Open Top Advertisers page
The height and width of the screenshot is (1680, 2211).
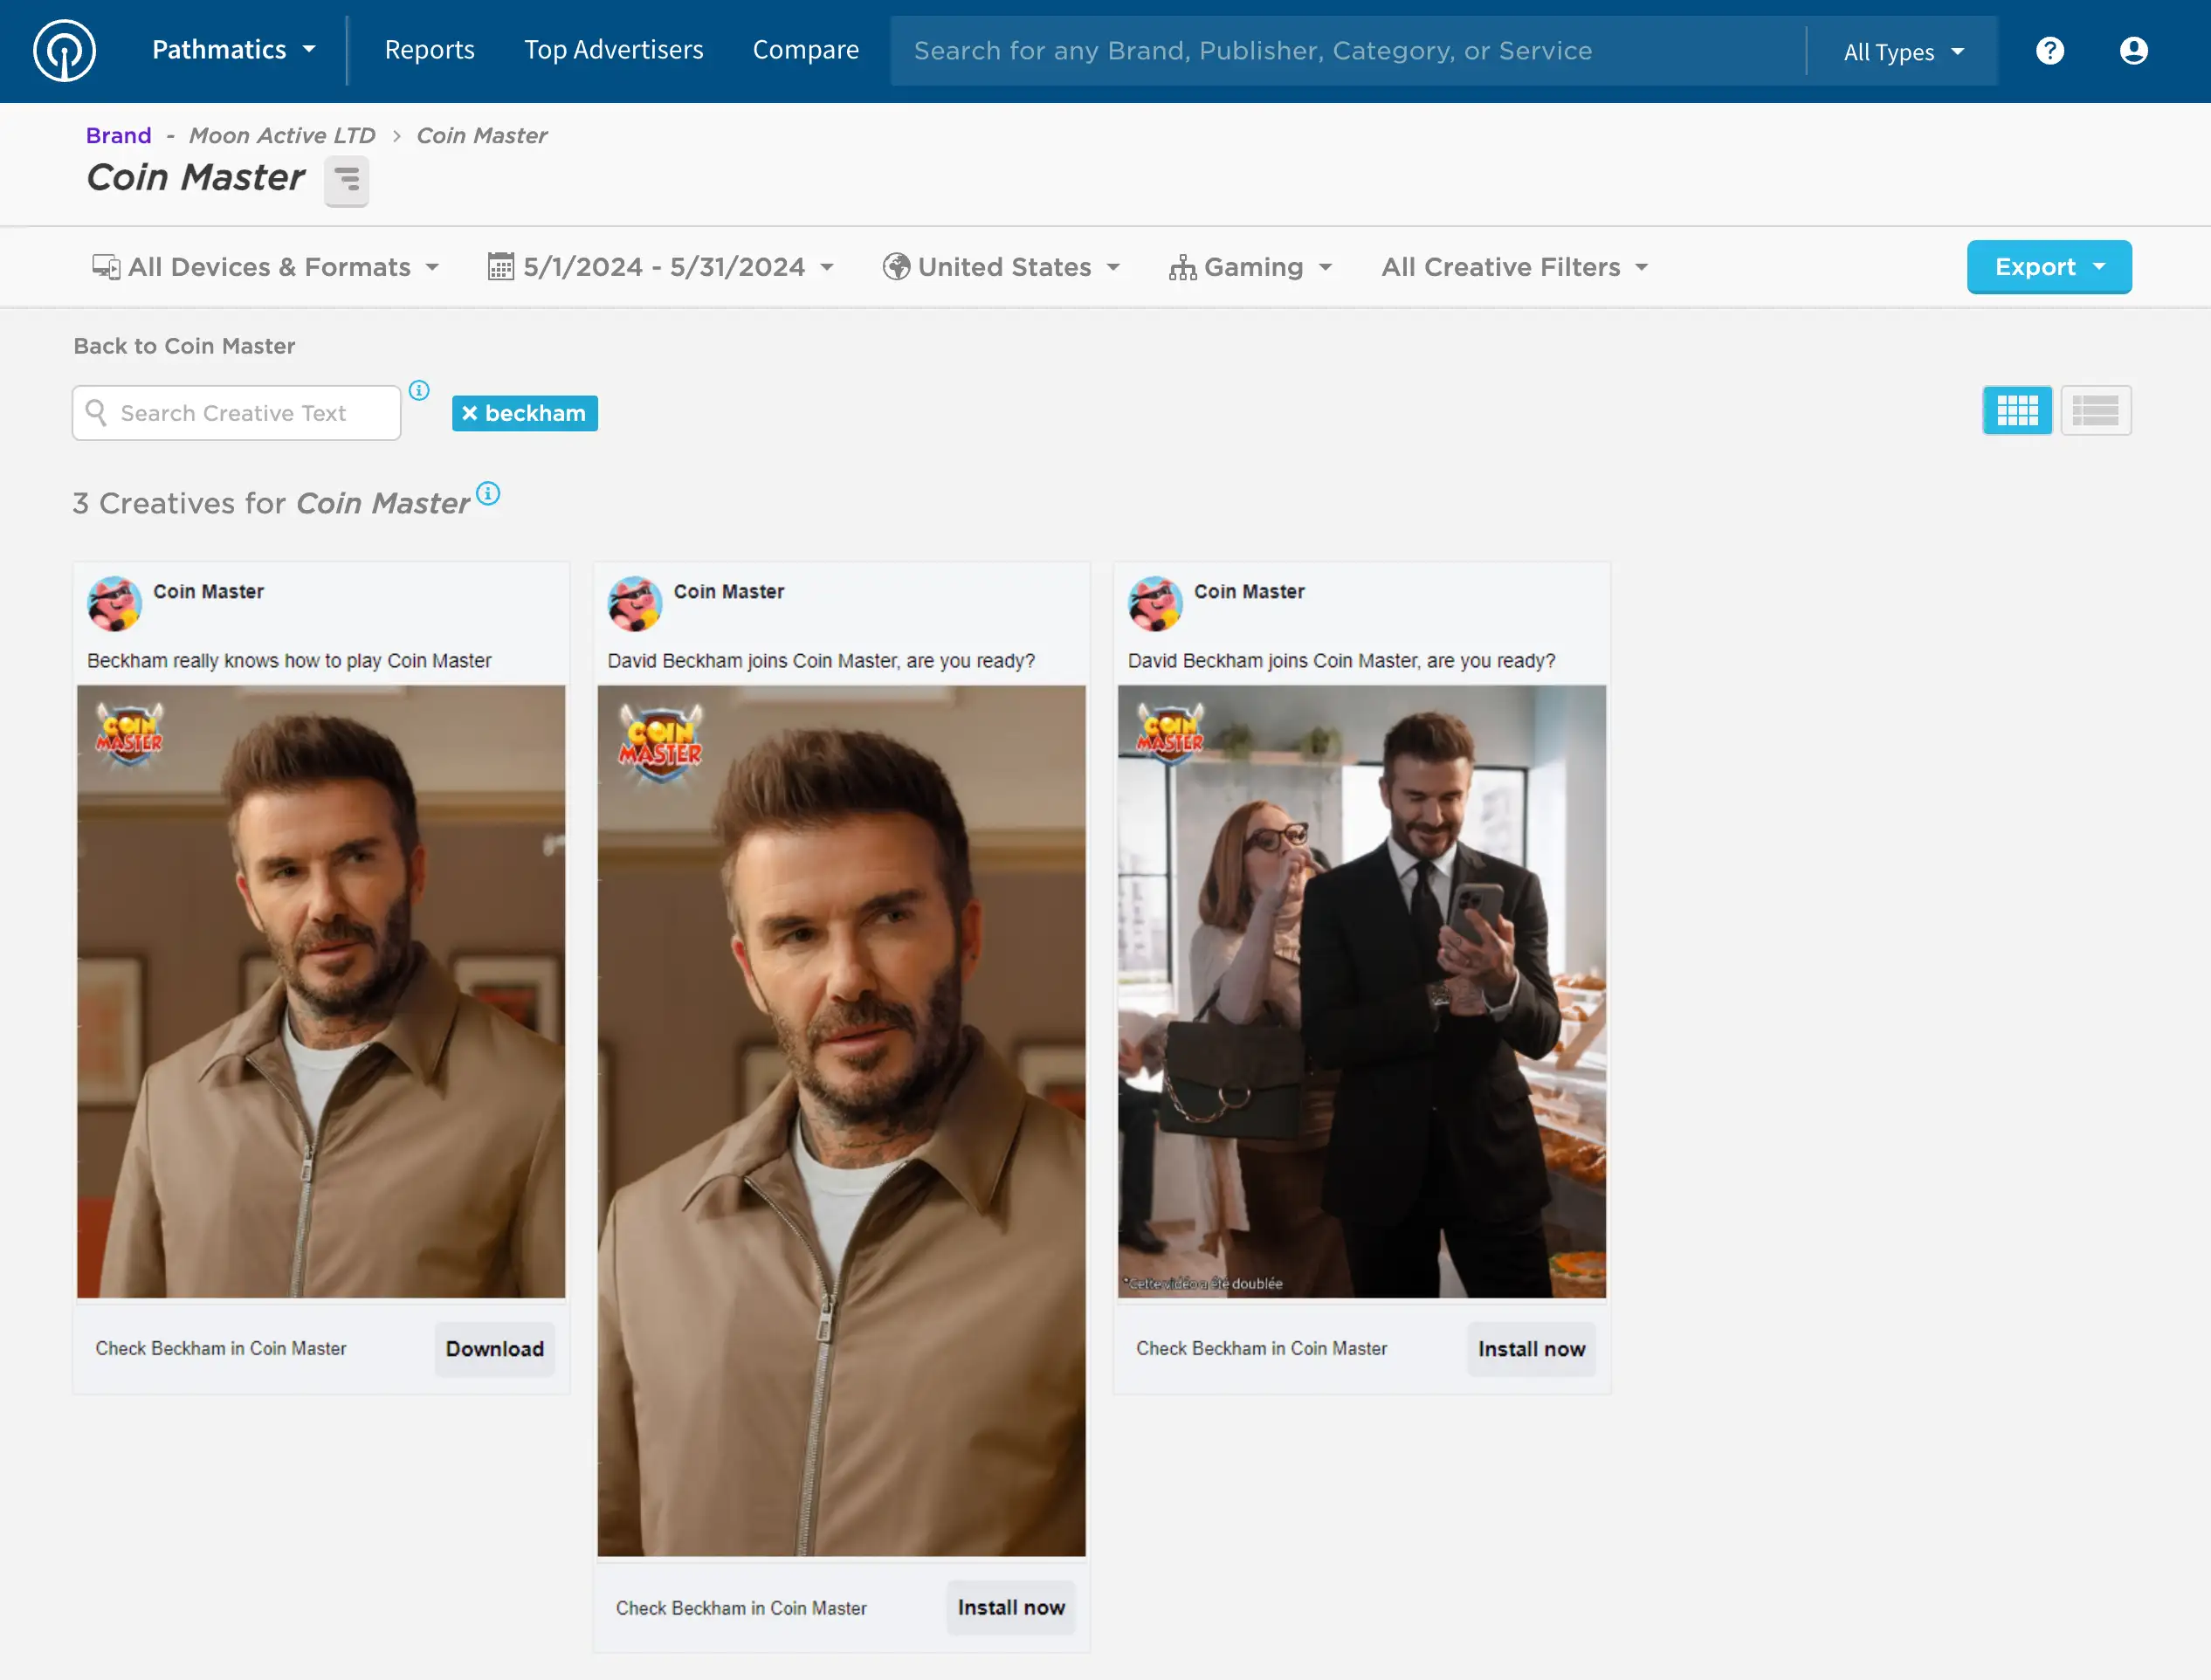pyautogui.click(x=614, y=50)
